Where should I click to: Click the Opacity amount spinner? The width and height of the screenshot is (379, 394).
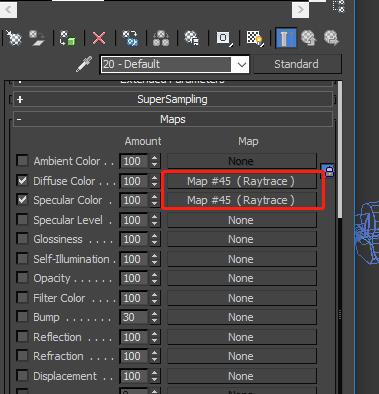[154, 278]
